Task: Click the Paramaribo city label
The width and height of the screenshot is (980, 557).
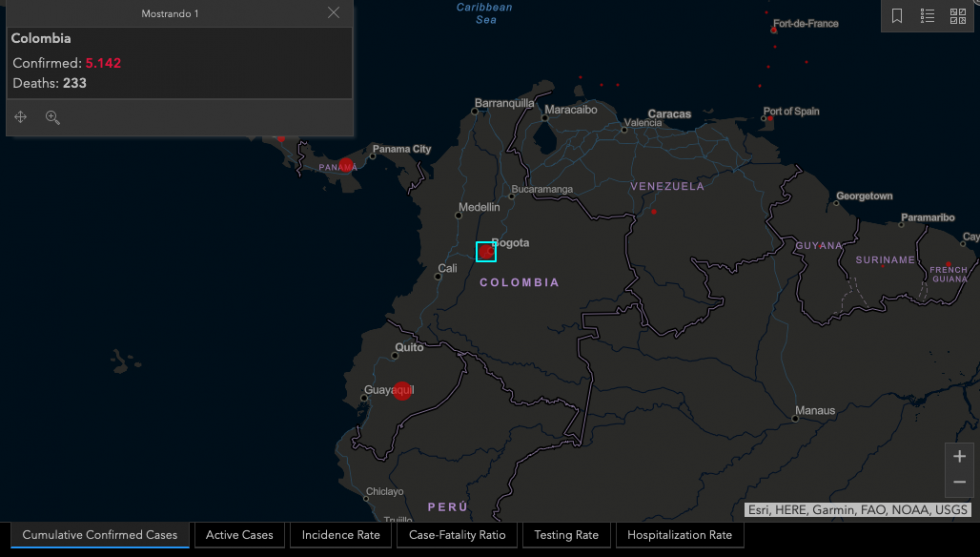Action: point(928,218)
